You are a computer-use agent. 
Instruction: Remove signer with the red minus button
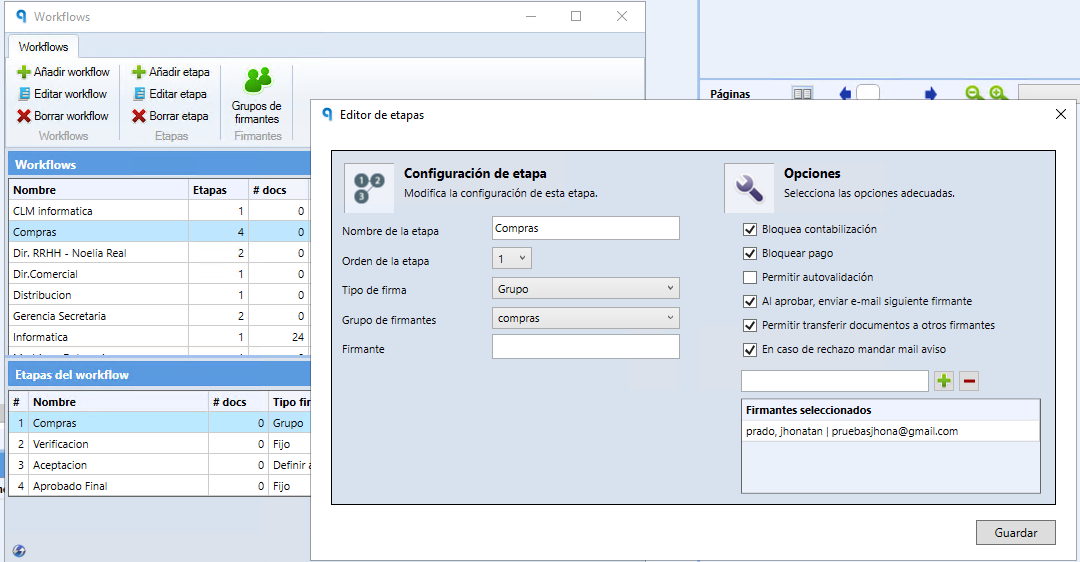(x=969, y=381)
